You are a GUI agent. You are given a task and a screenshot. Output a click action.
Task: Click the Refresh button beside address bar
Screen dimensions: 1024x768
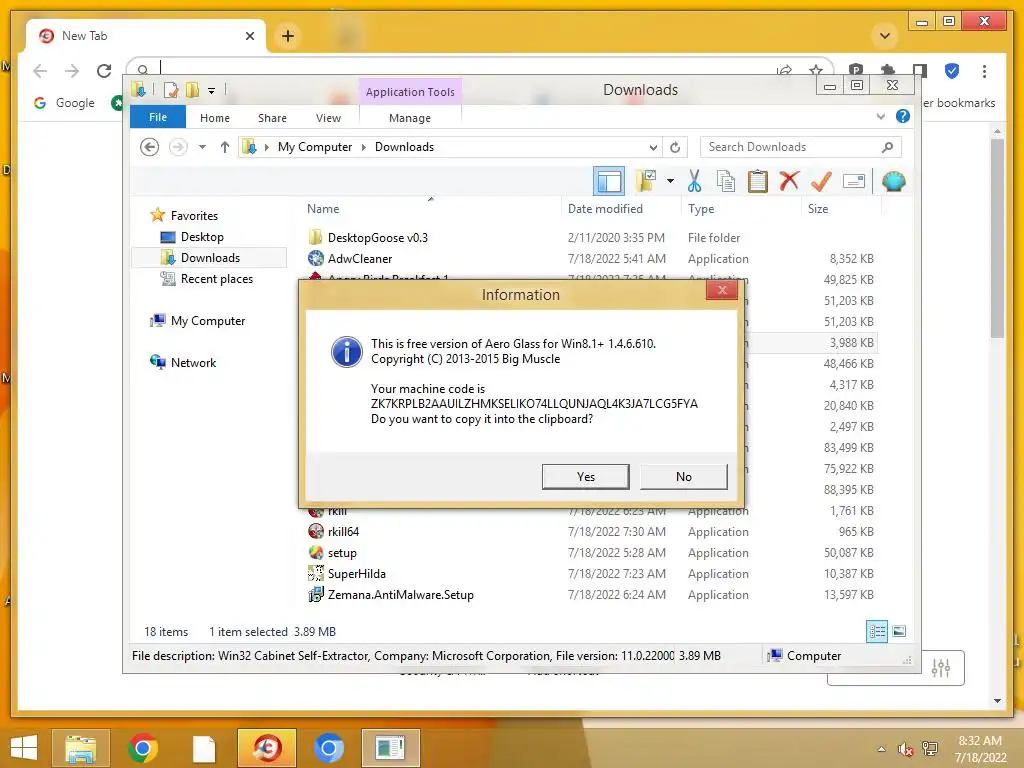point(675,147)
